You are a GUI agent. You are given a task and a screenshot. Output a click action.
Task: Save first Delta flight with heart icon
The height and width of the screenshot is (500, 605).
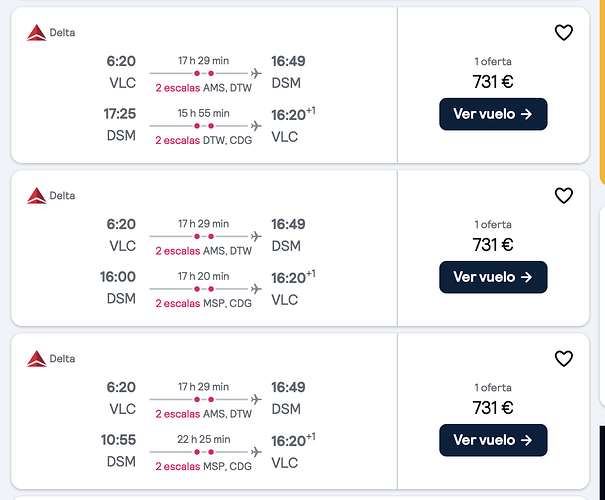tap(564, 33)
